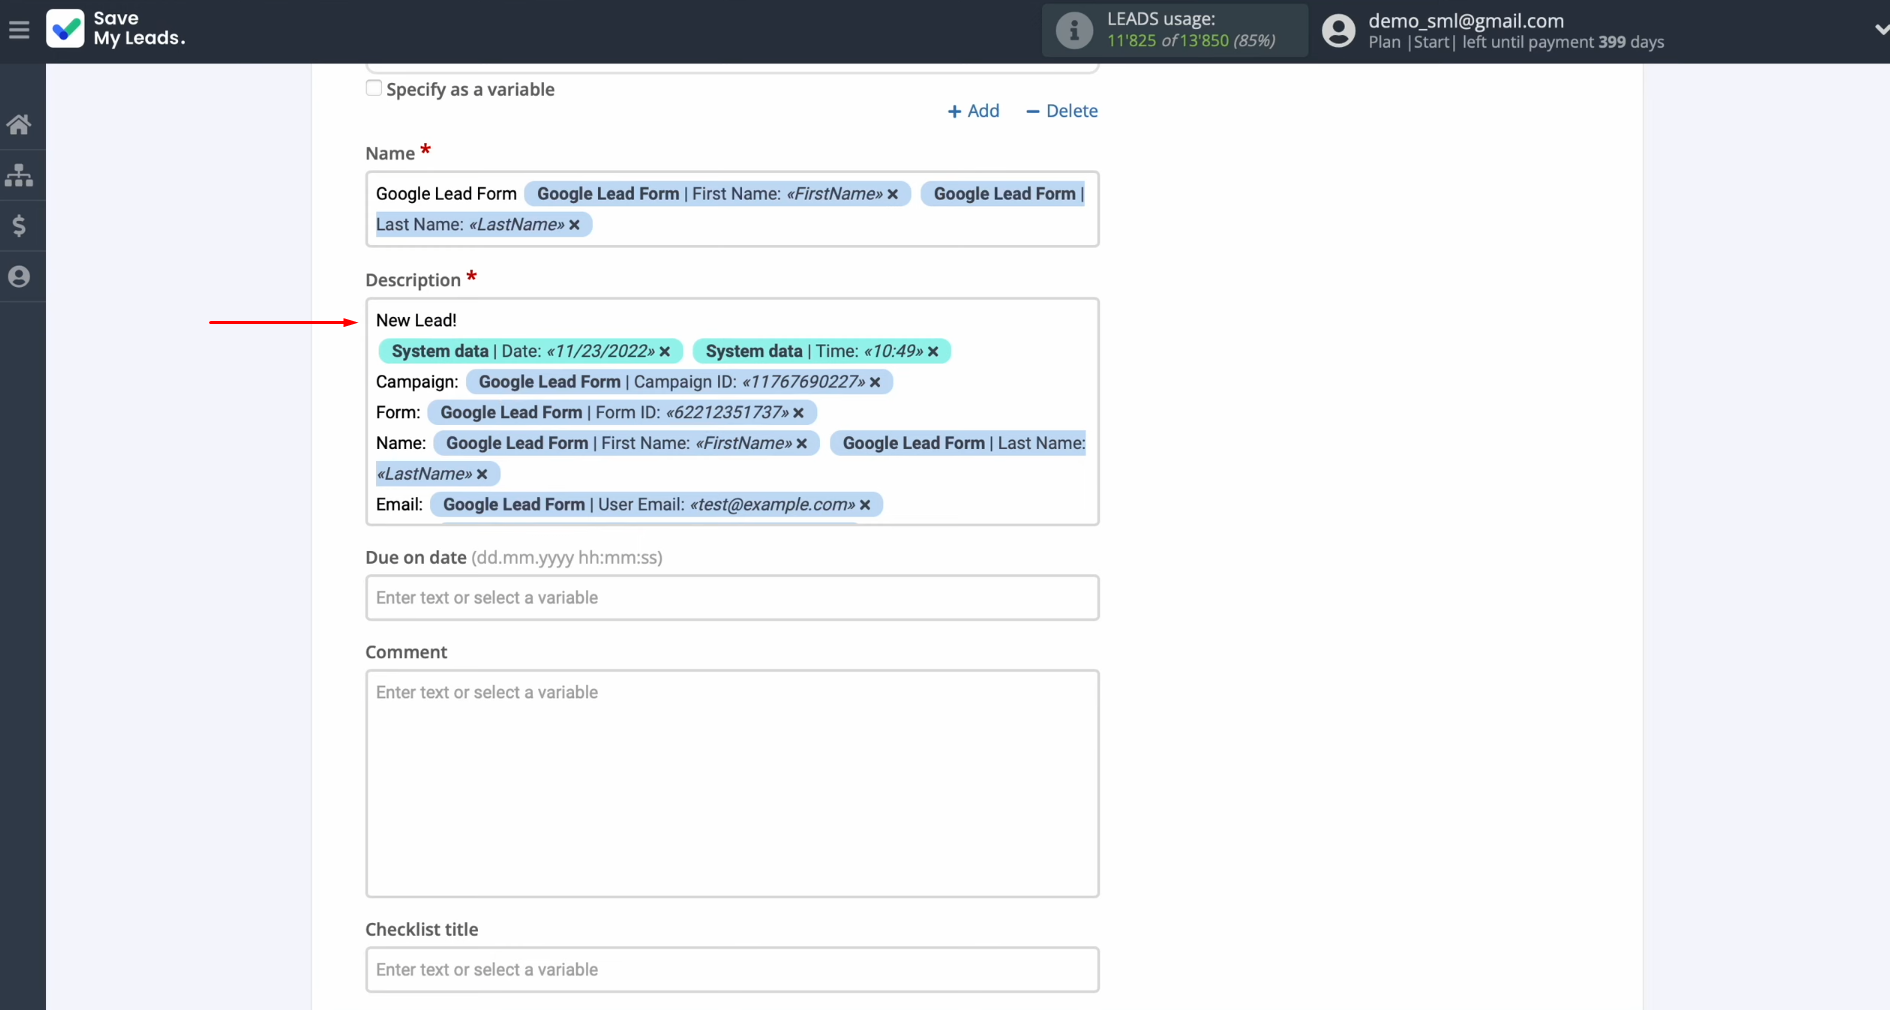This screenshot has height=1010, width=1890.
Task: Click the Due on date input field
Action: point(732,598)
